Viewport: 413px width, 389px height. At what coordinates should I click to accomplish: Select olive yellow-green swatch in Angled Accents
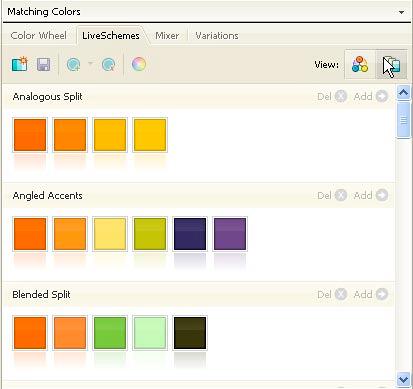tap(150, 234)
